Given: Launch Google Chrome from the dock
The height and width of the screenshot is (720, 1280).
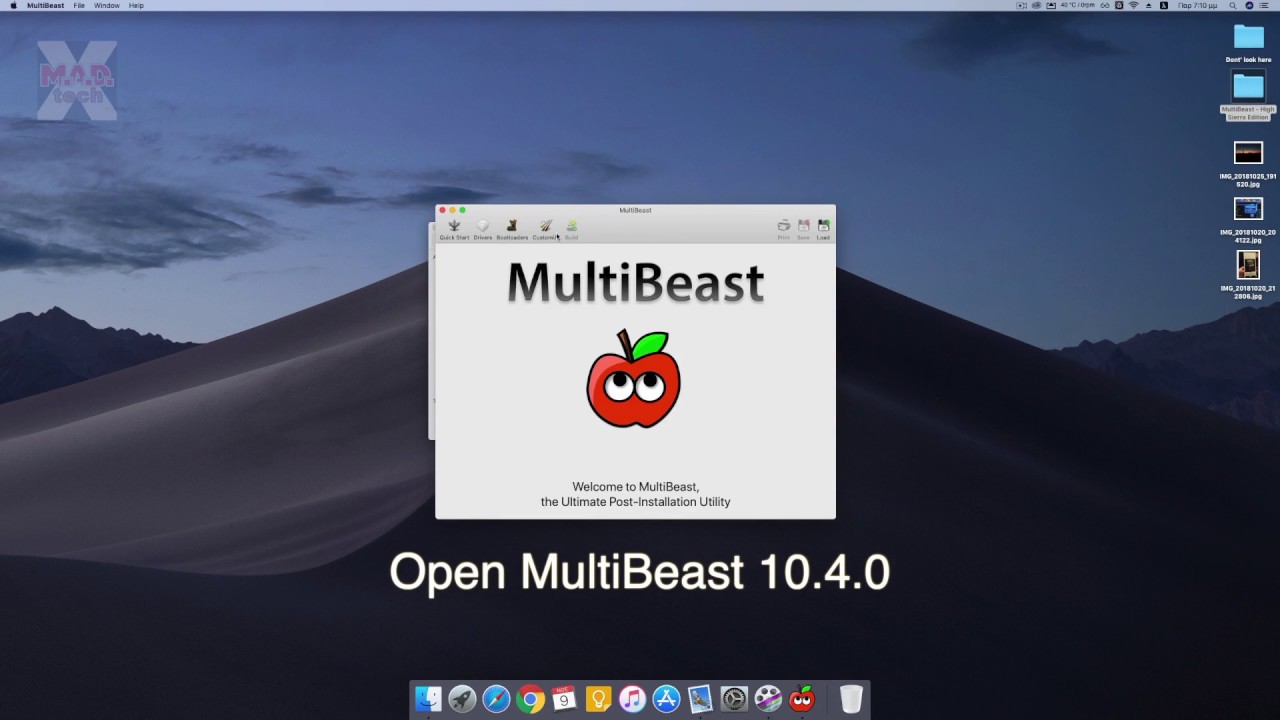Looking at the screenshot, I should tap(530, 698).
